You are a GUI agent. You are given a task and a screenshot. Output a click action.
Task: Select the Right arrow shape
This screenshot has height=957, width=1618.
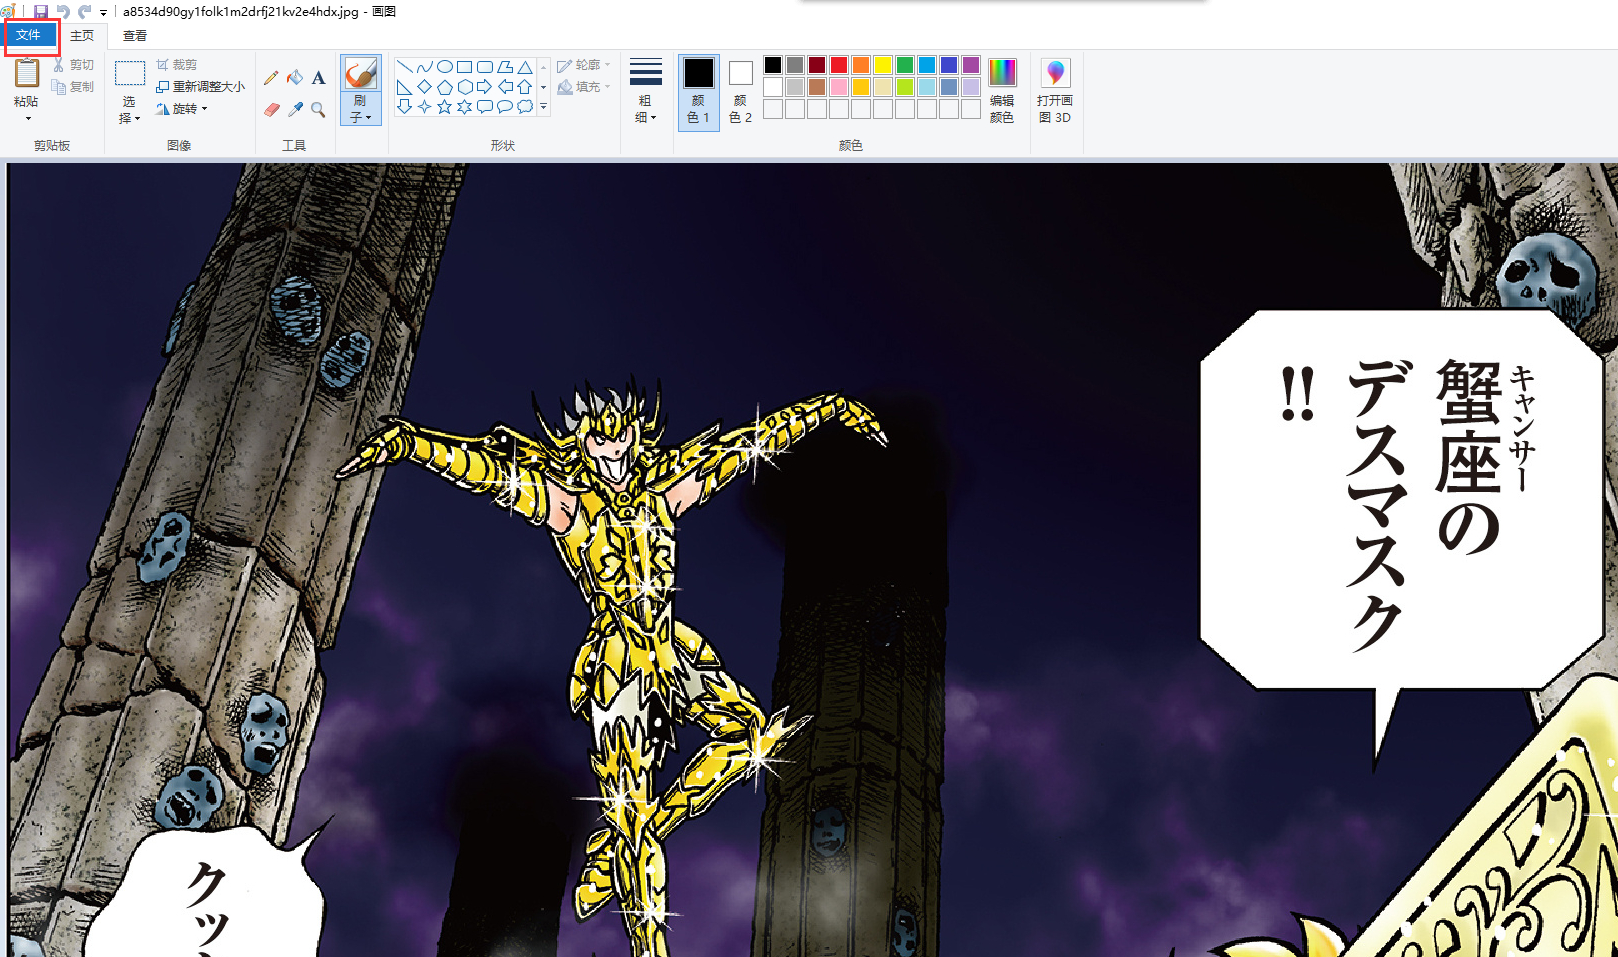[485, 87]
